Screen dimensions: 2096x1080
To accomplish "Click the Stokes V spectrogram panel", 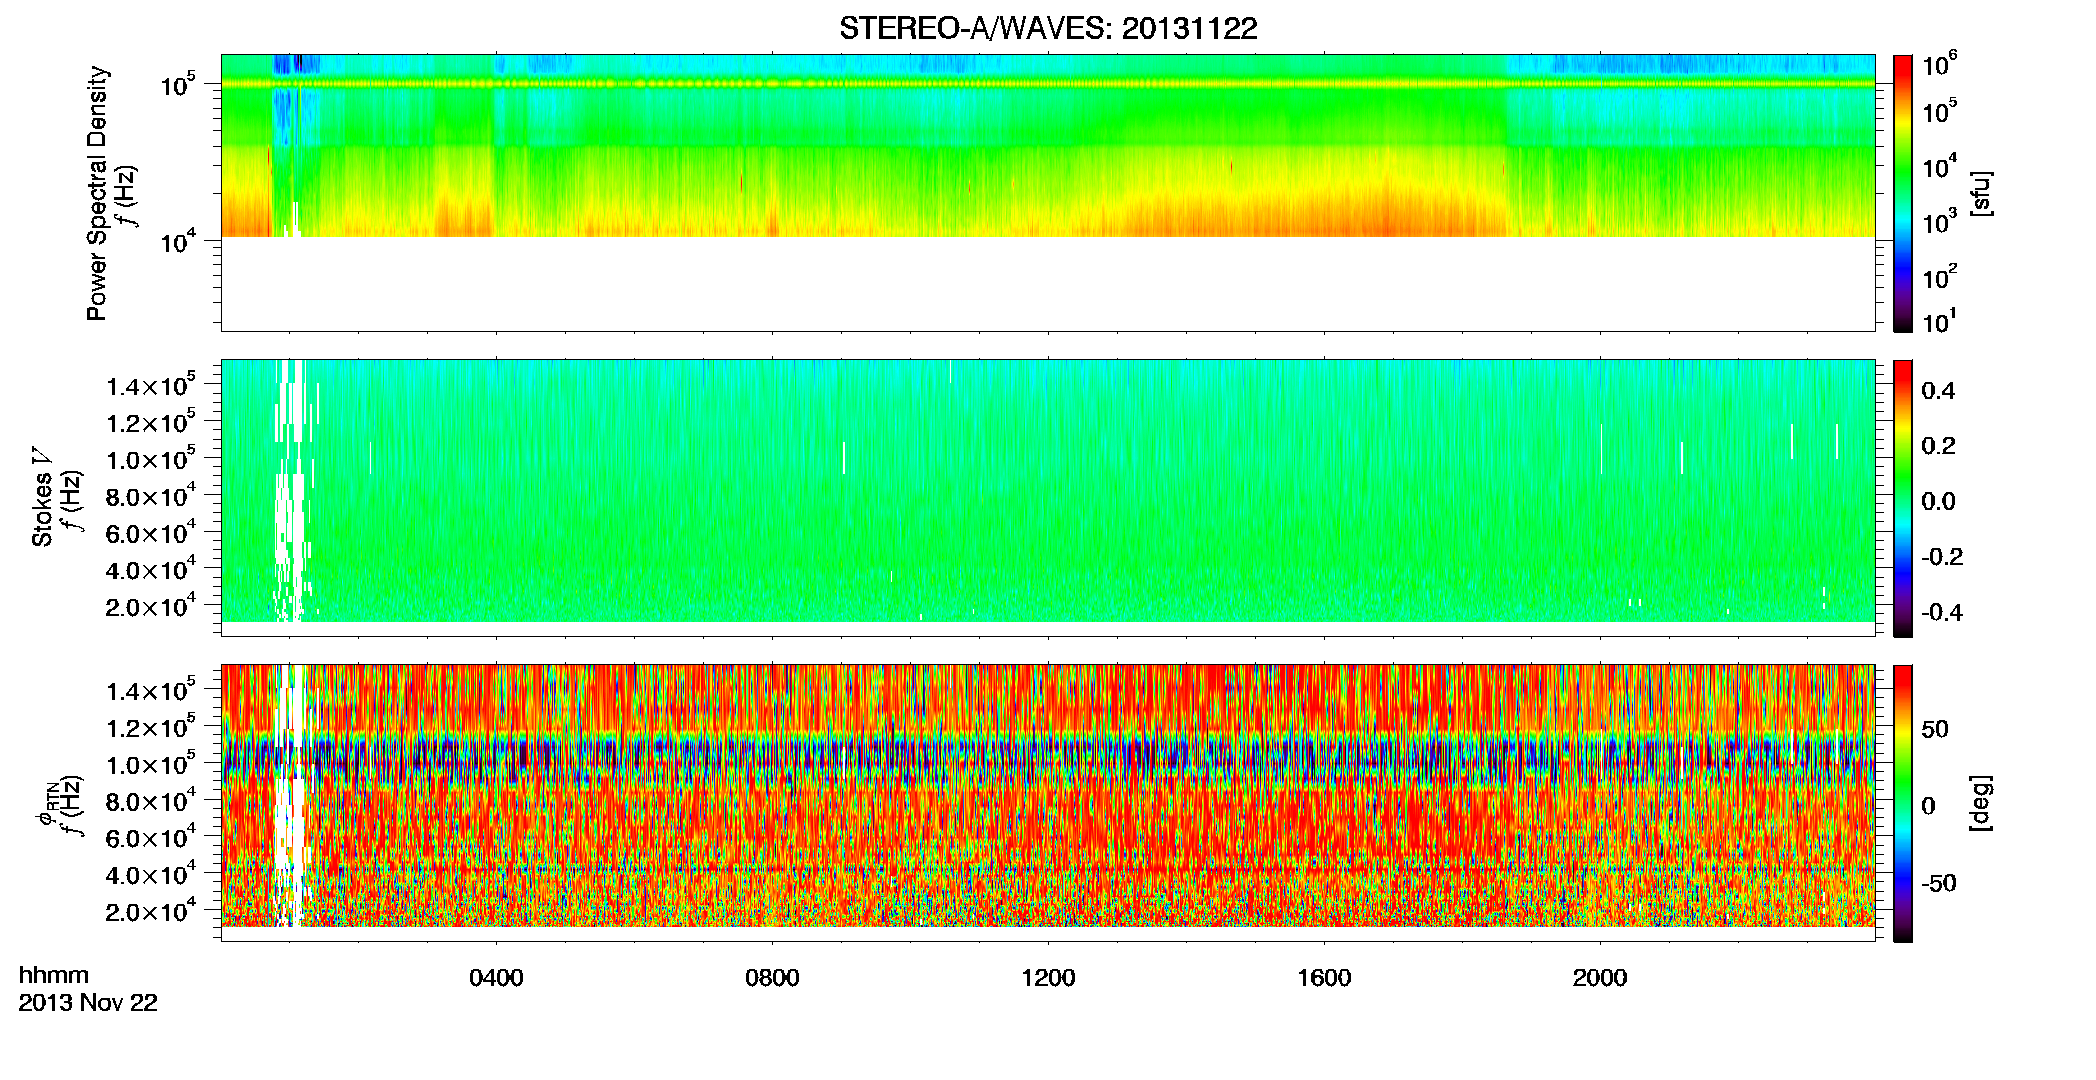I will pos(1048,498).
